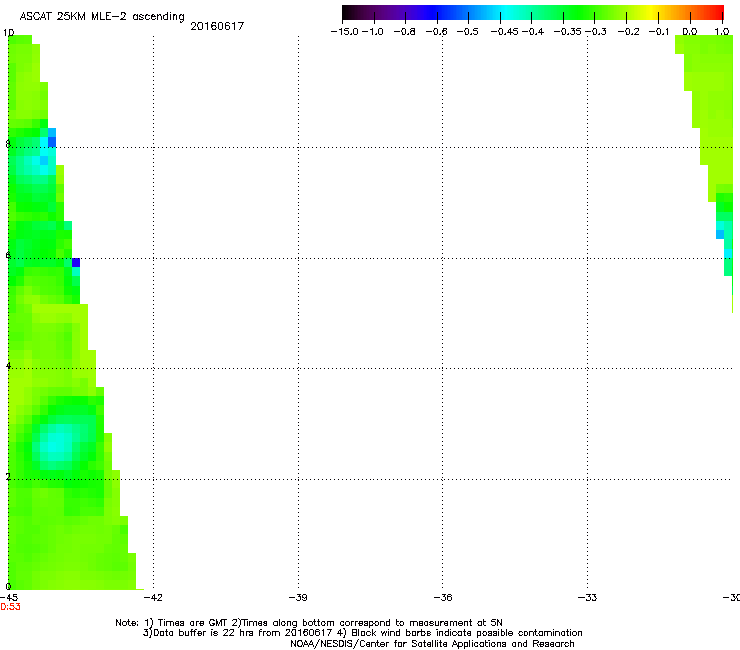Viewport: 740px width, 650px height.
Task: Click the 'ASCAT 25KM MLE-2 ascending' title
Action: point(102,17)
